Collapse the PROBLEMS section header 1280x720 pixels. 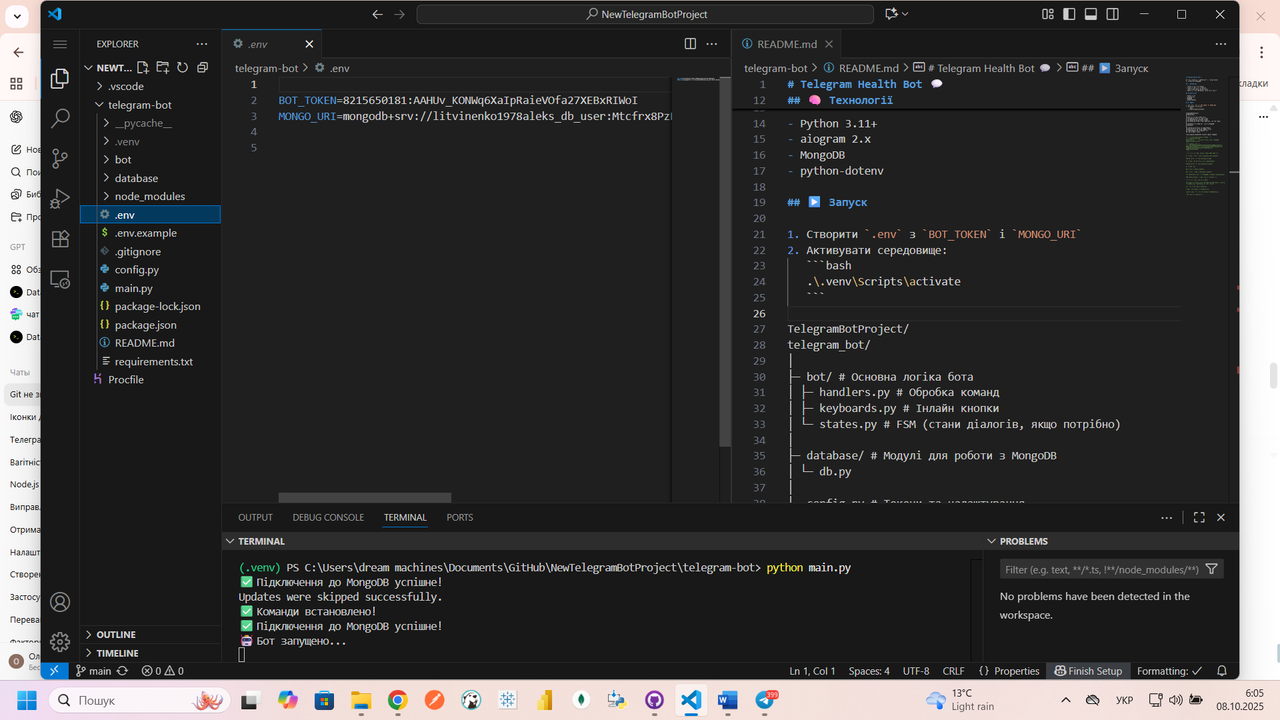click(1111, 541)
